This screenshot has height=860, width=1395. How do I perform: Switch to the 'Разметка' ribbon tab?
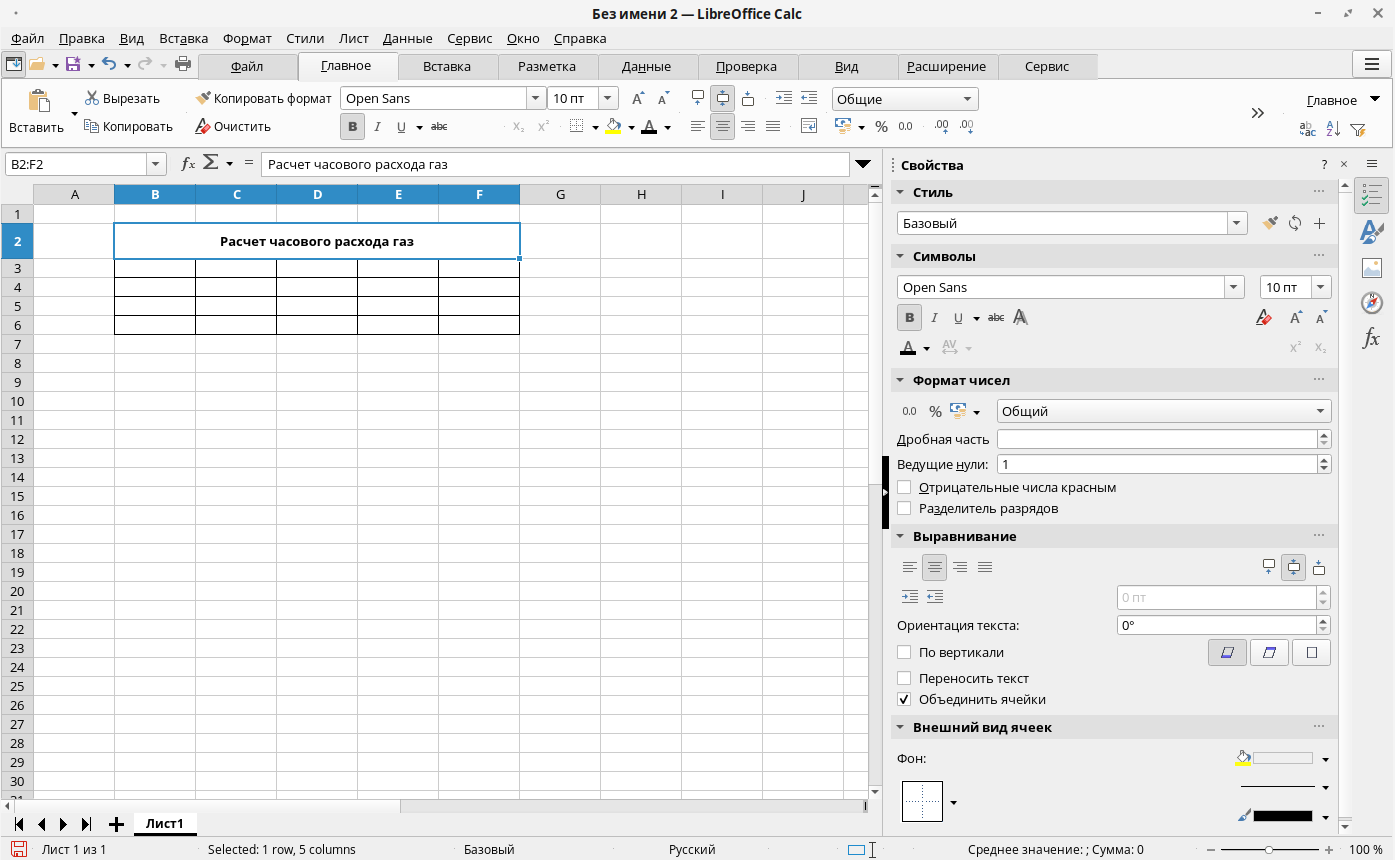point(547,66)
